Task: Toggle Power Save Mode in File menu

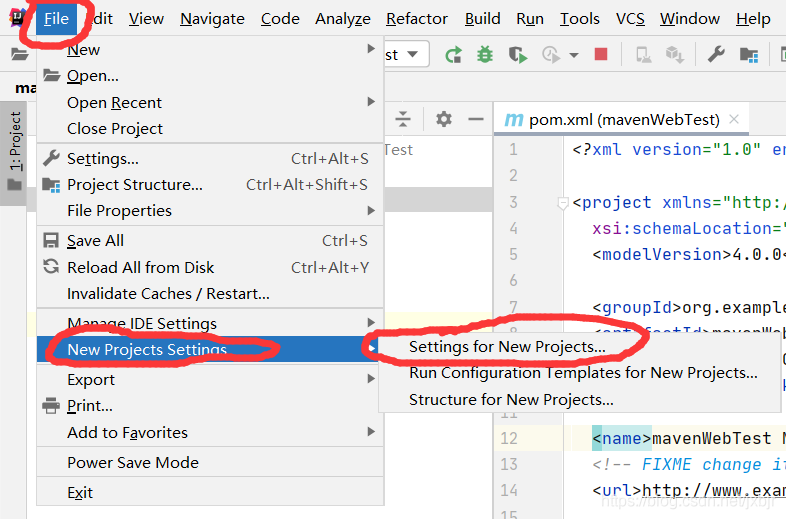Action: [133, 462]
